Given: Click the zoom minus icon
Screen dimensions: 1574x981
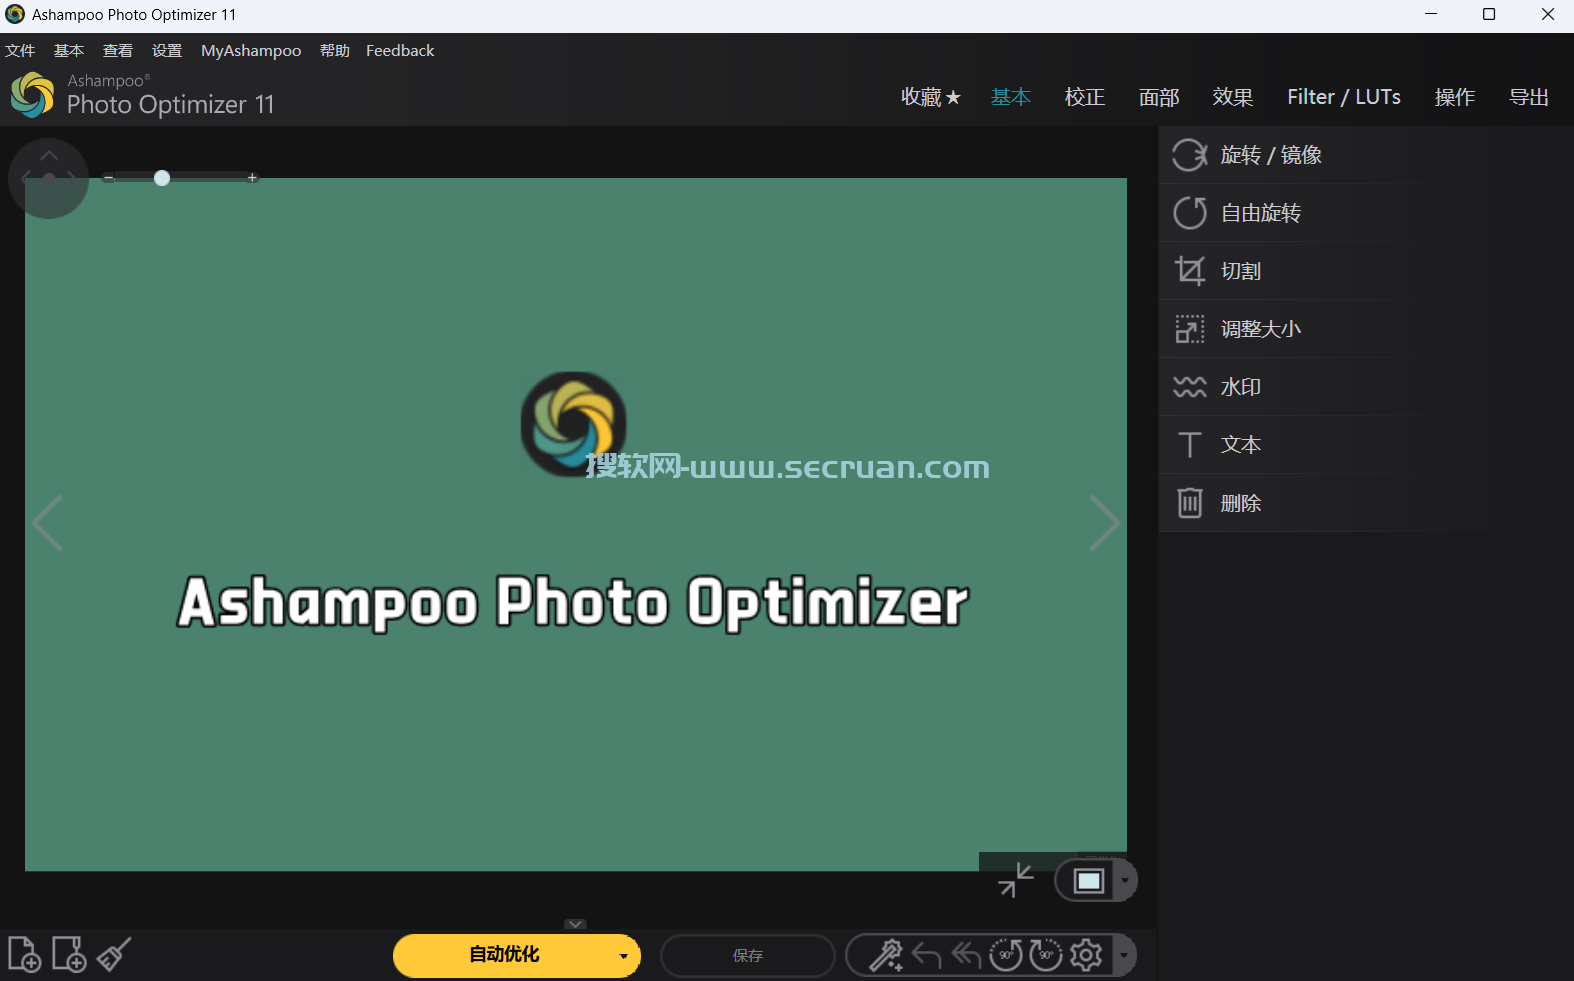Looking at the screenshot, I should (x=109, y=178).
